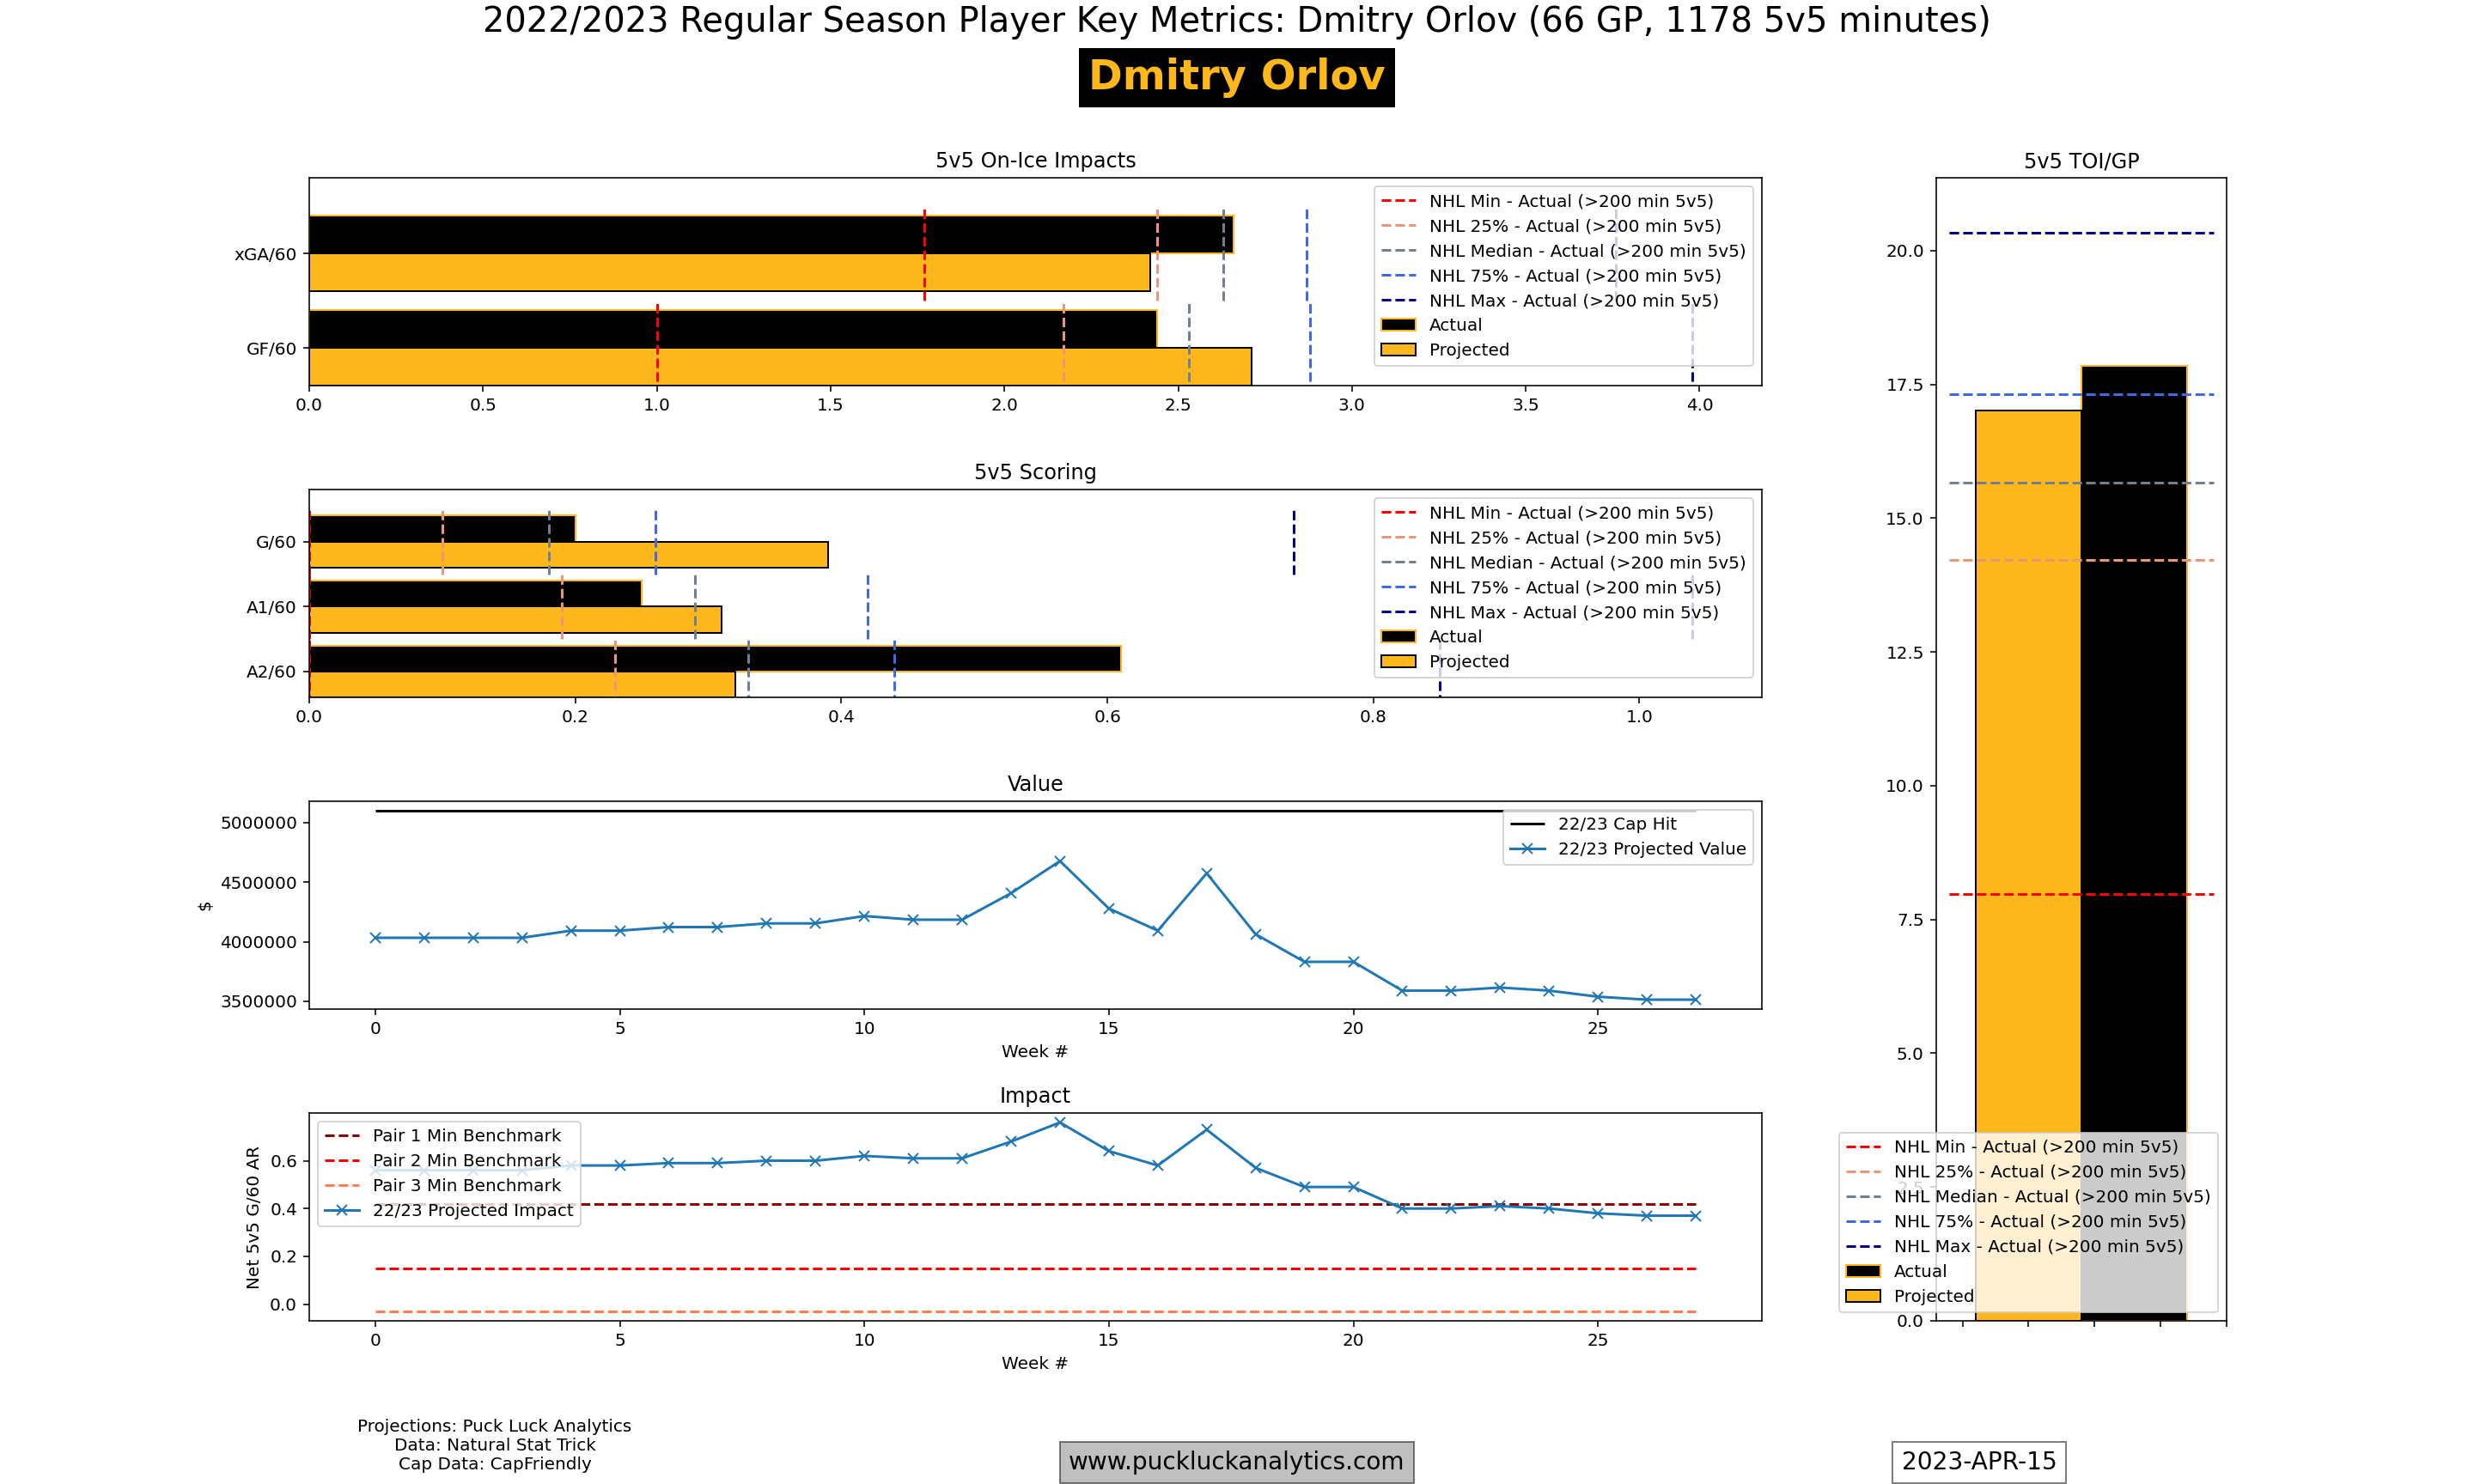Click the 5v5 TOI/GP chart title
Screen dimensions: 2474x1484
[x=2081, y=161]
